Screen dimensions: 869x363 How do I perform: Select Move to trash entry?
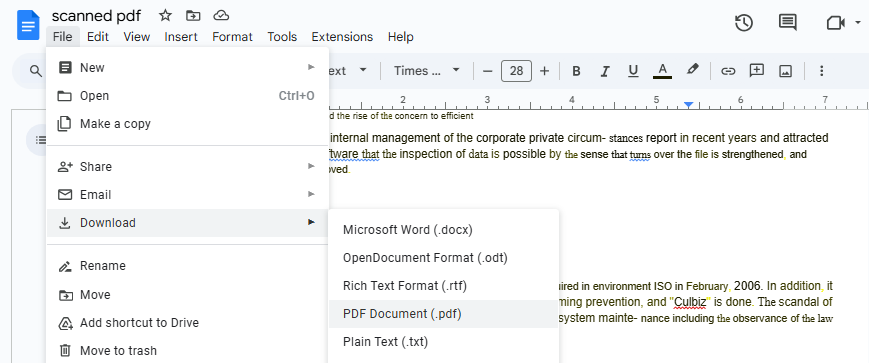187,351
